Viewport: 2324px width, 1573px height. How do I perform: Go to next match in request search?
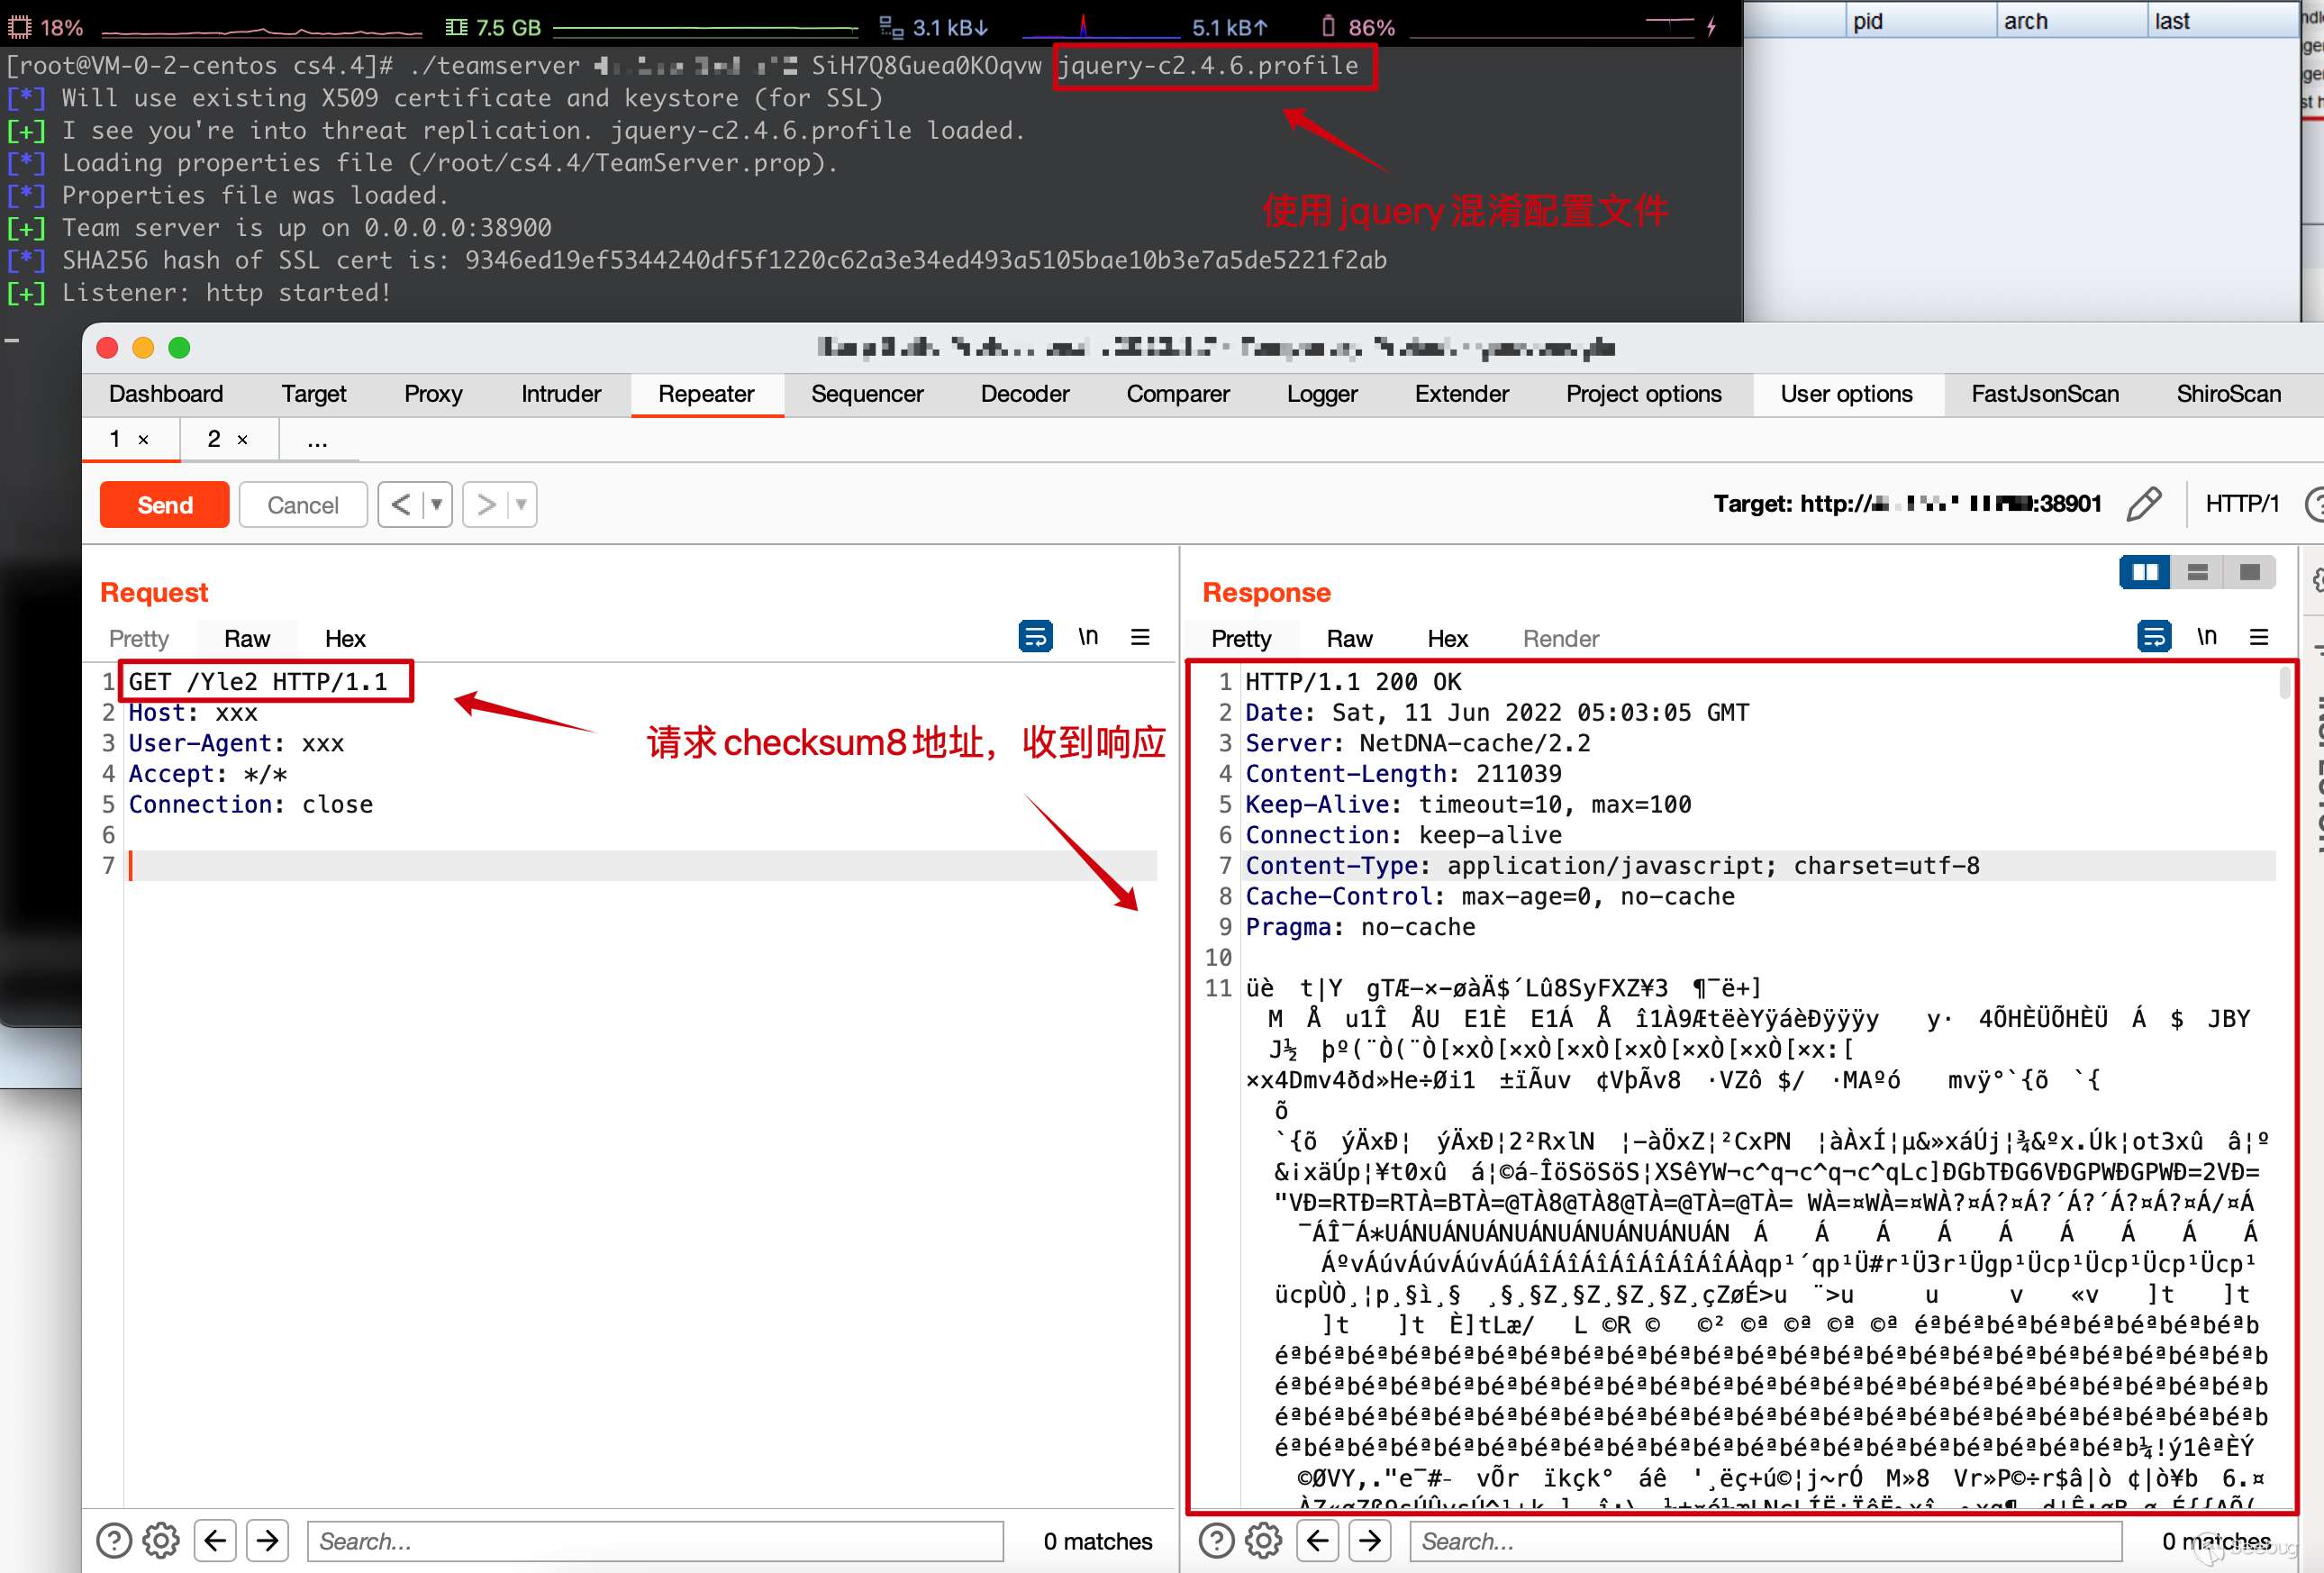coord(267,1540)
